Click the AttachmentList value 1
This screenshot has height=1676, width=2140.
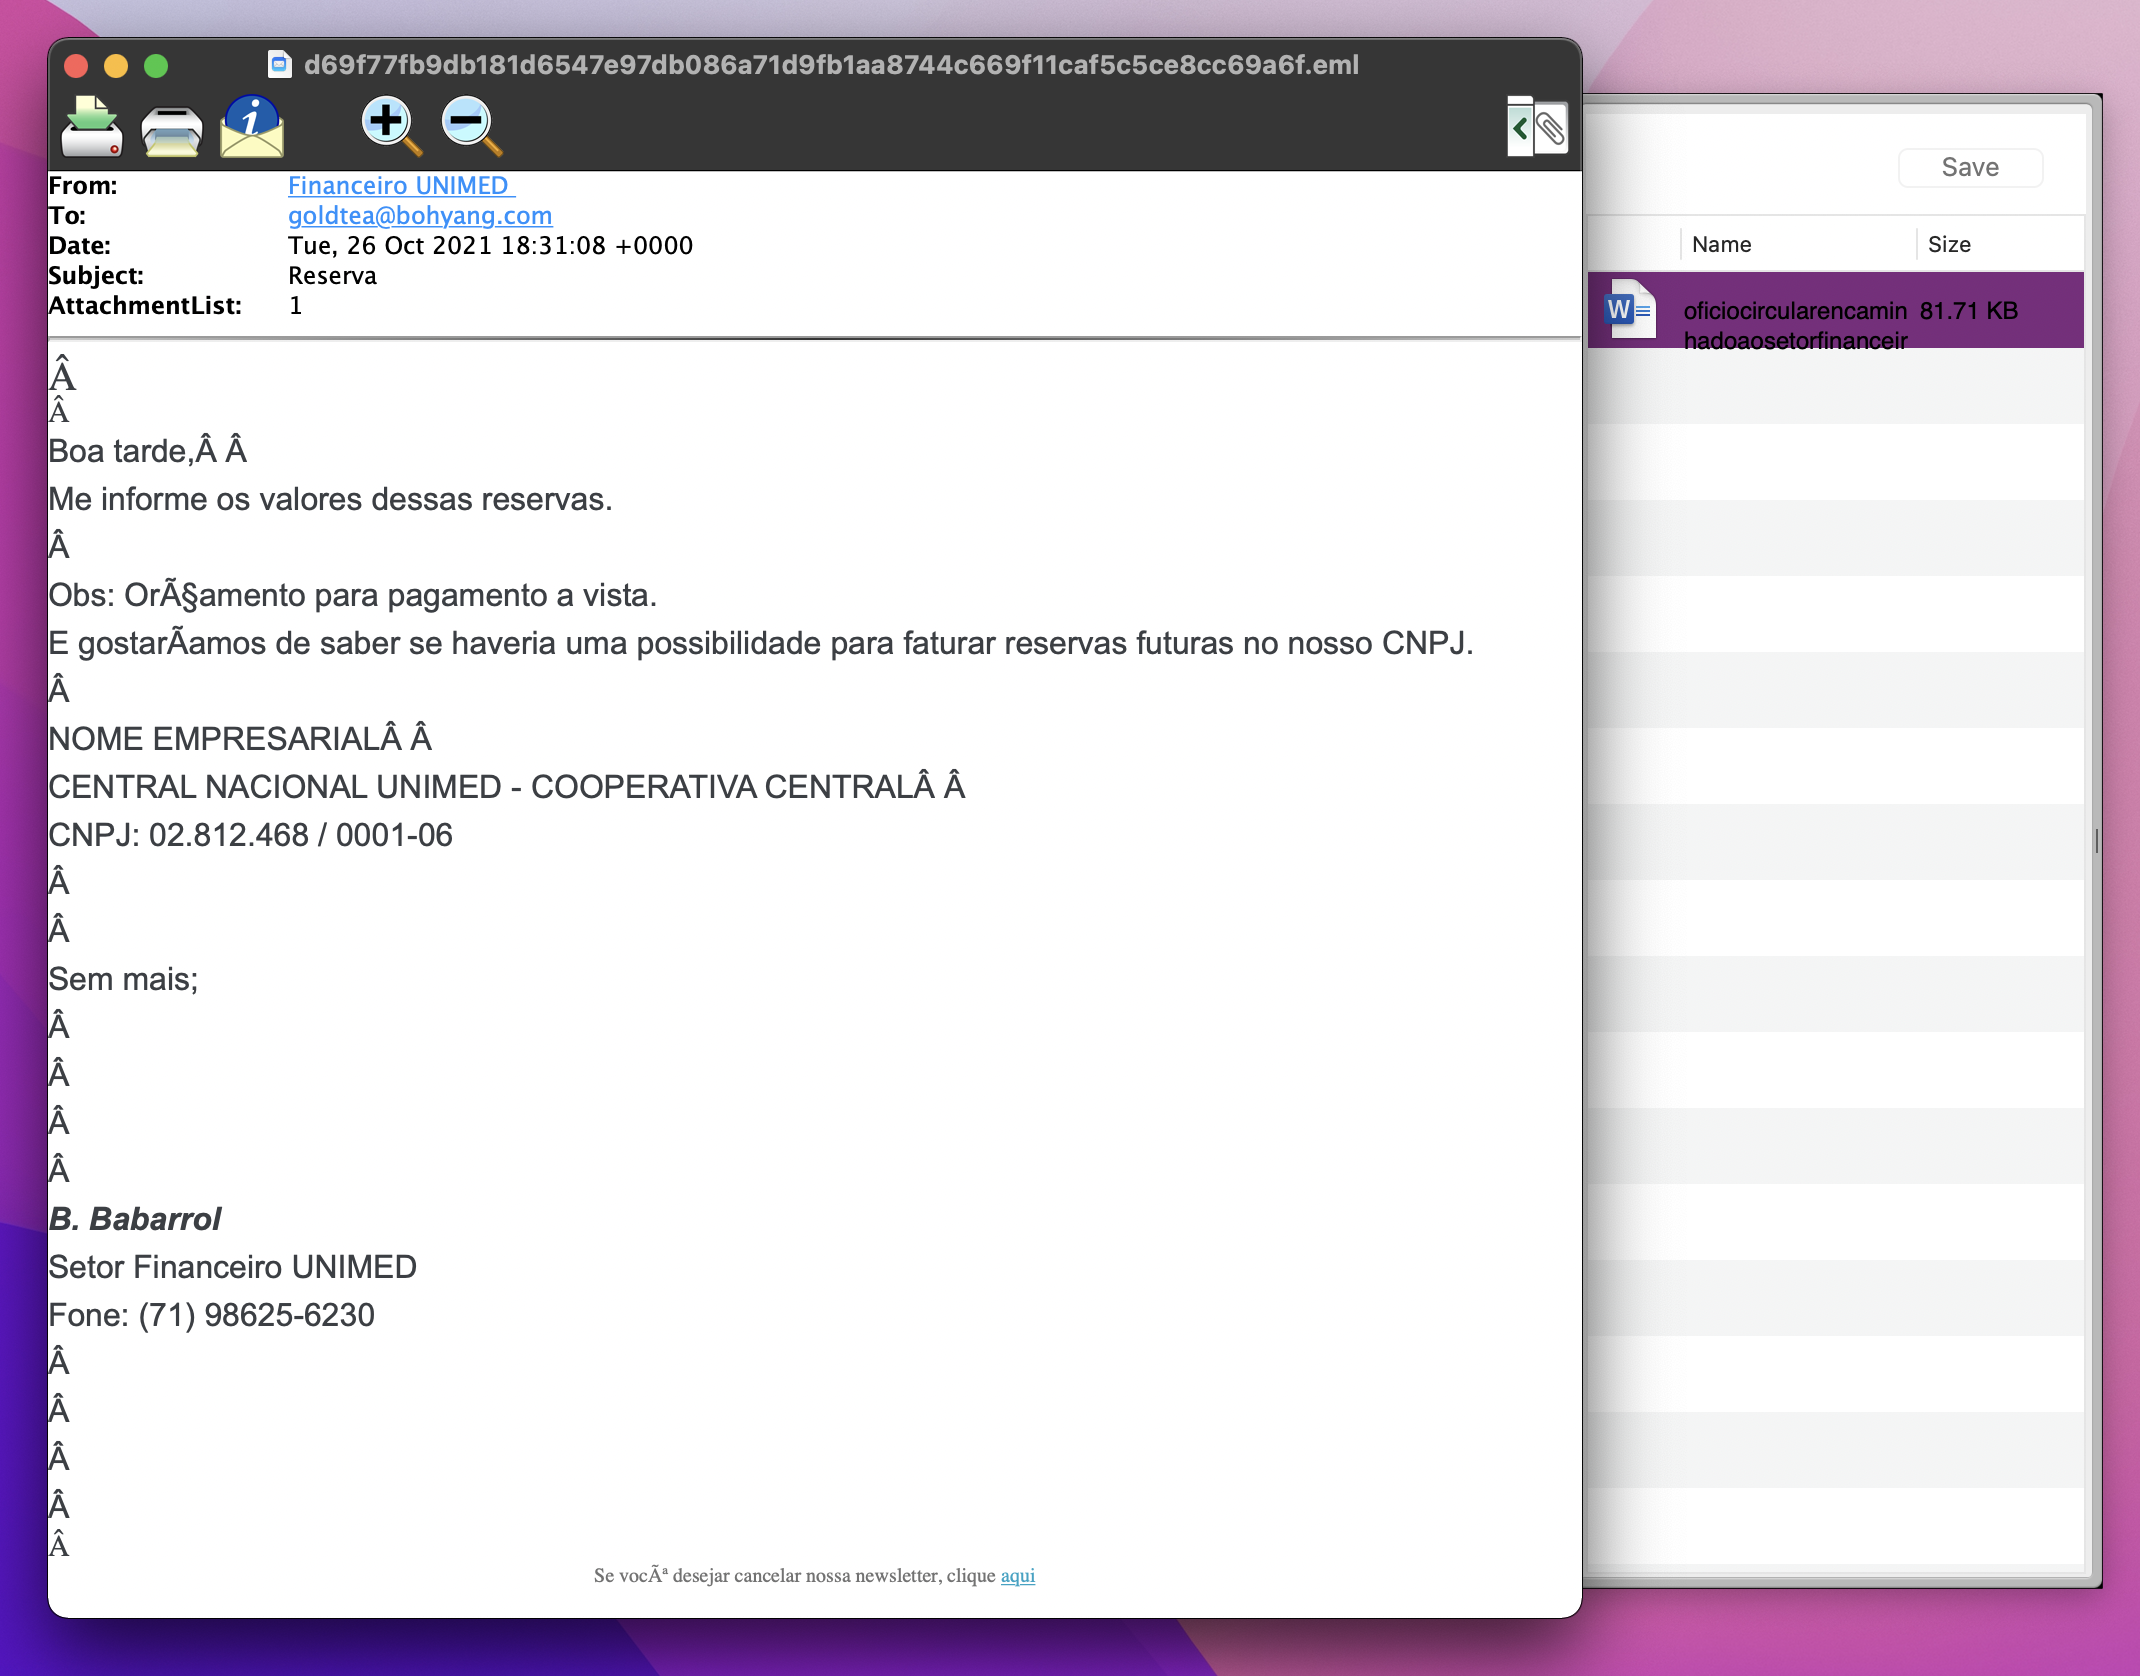click(295, 305)
